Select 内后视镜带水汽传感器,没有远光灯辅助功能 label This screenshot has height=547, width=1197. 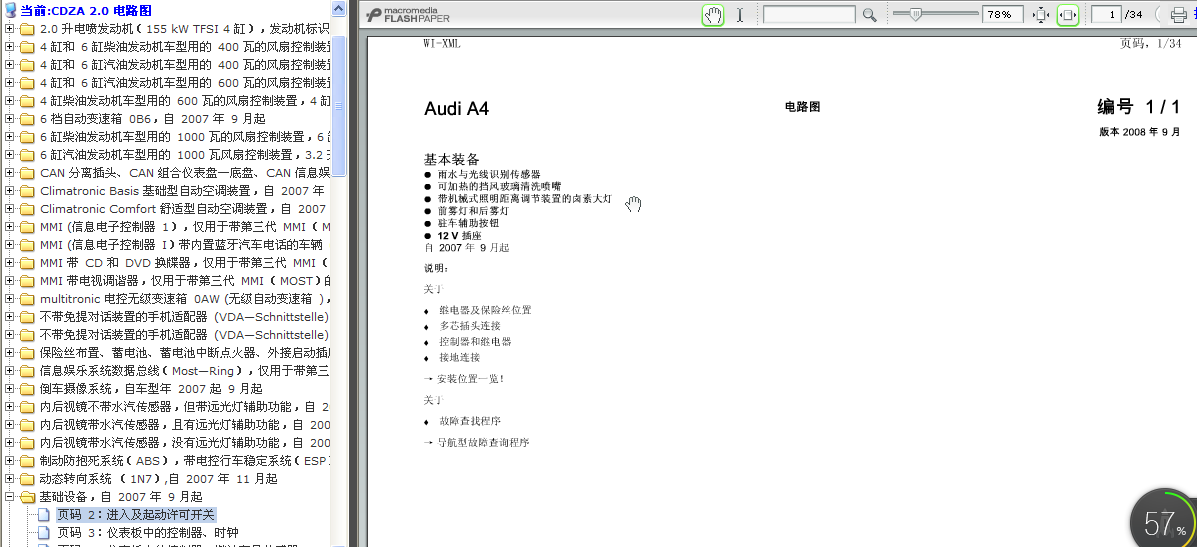(x=185, y=443)
